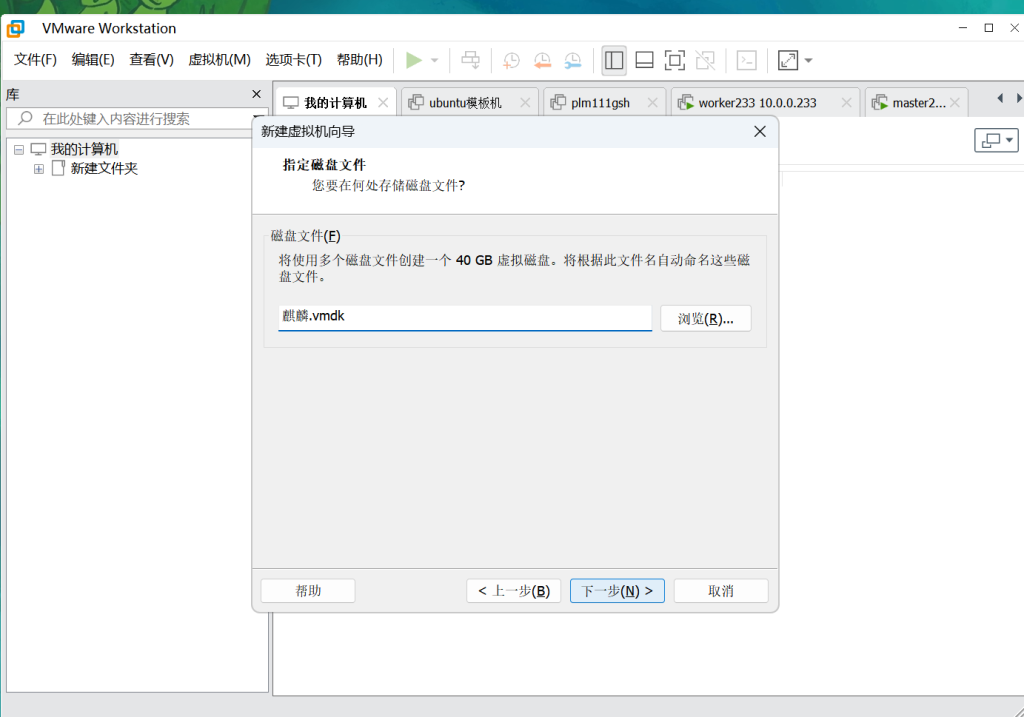Click the library search input box
The width and height of the screenshot is (1024, 717).
coord(140,118)
